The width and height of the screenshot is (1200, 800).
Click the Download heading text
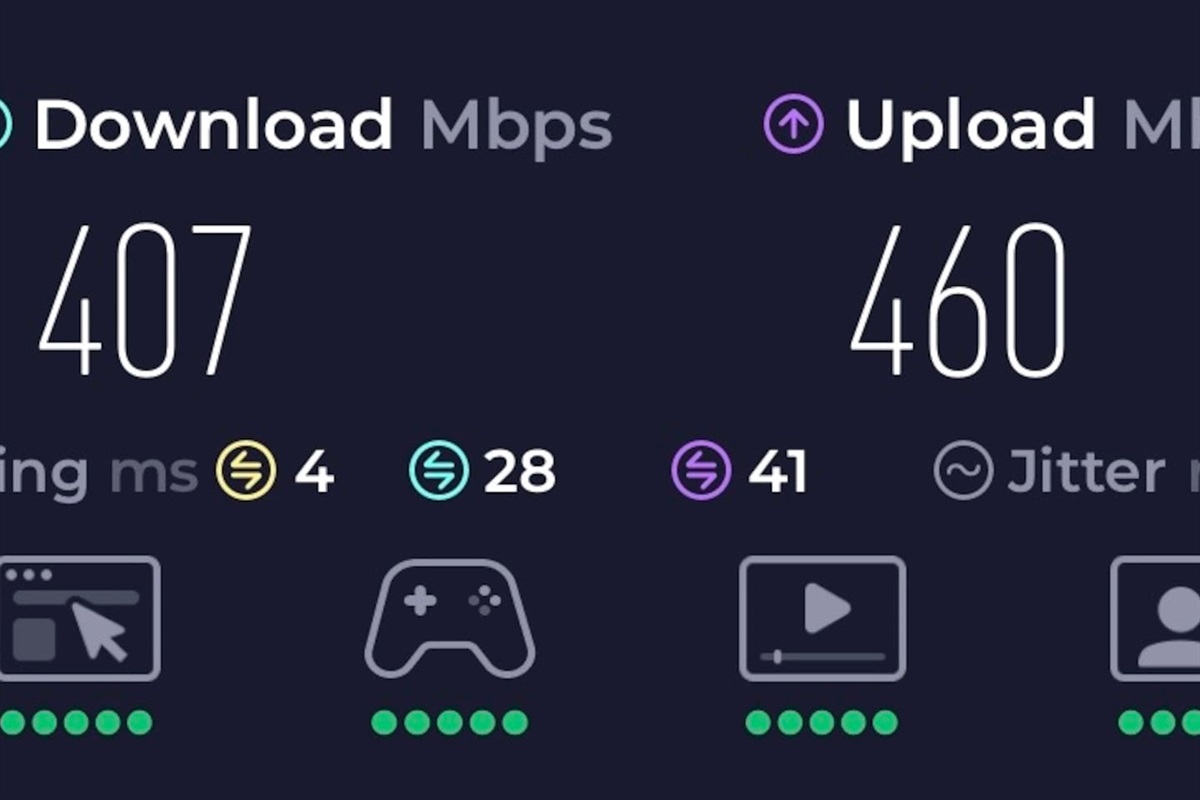214,126
